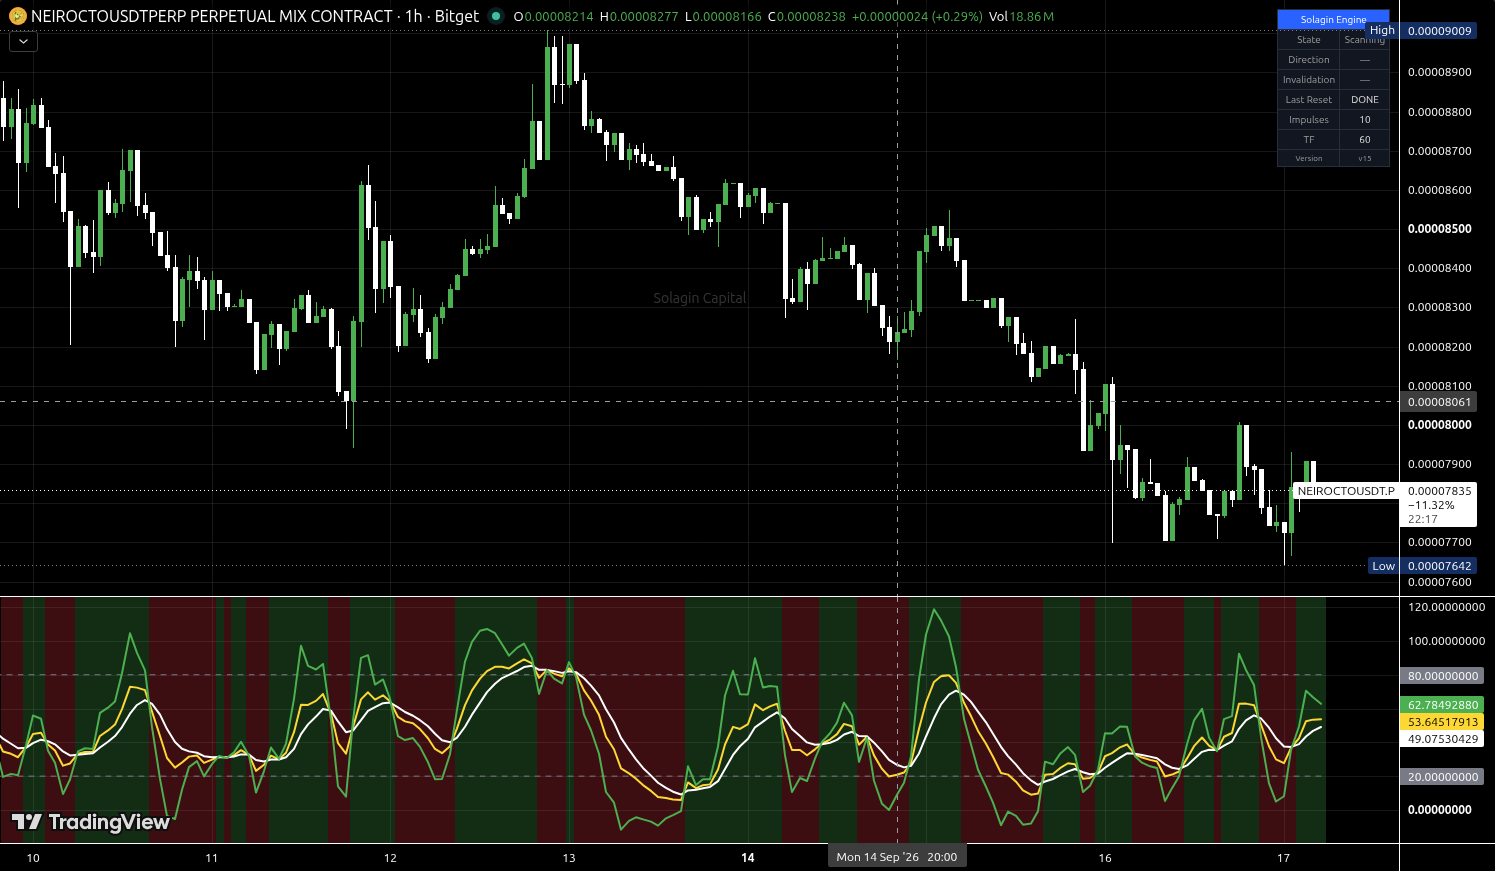
Task: Click the Last Reset label cell
Action: tap(1309, 100)
